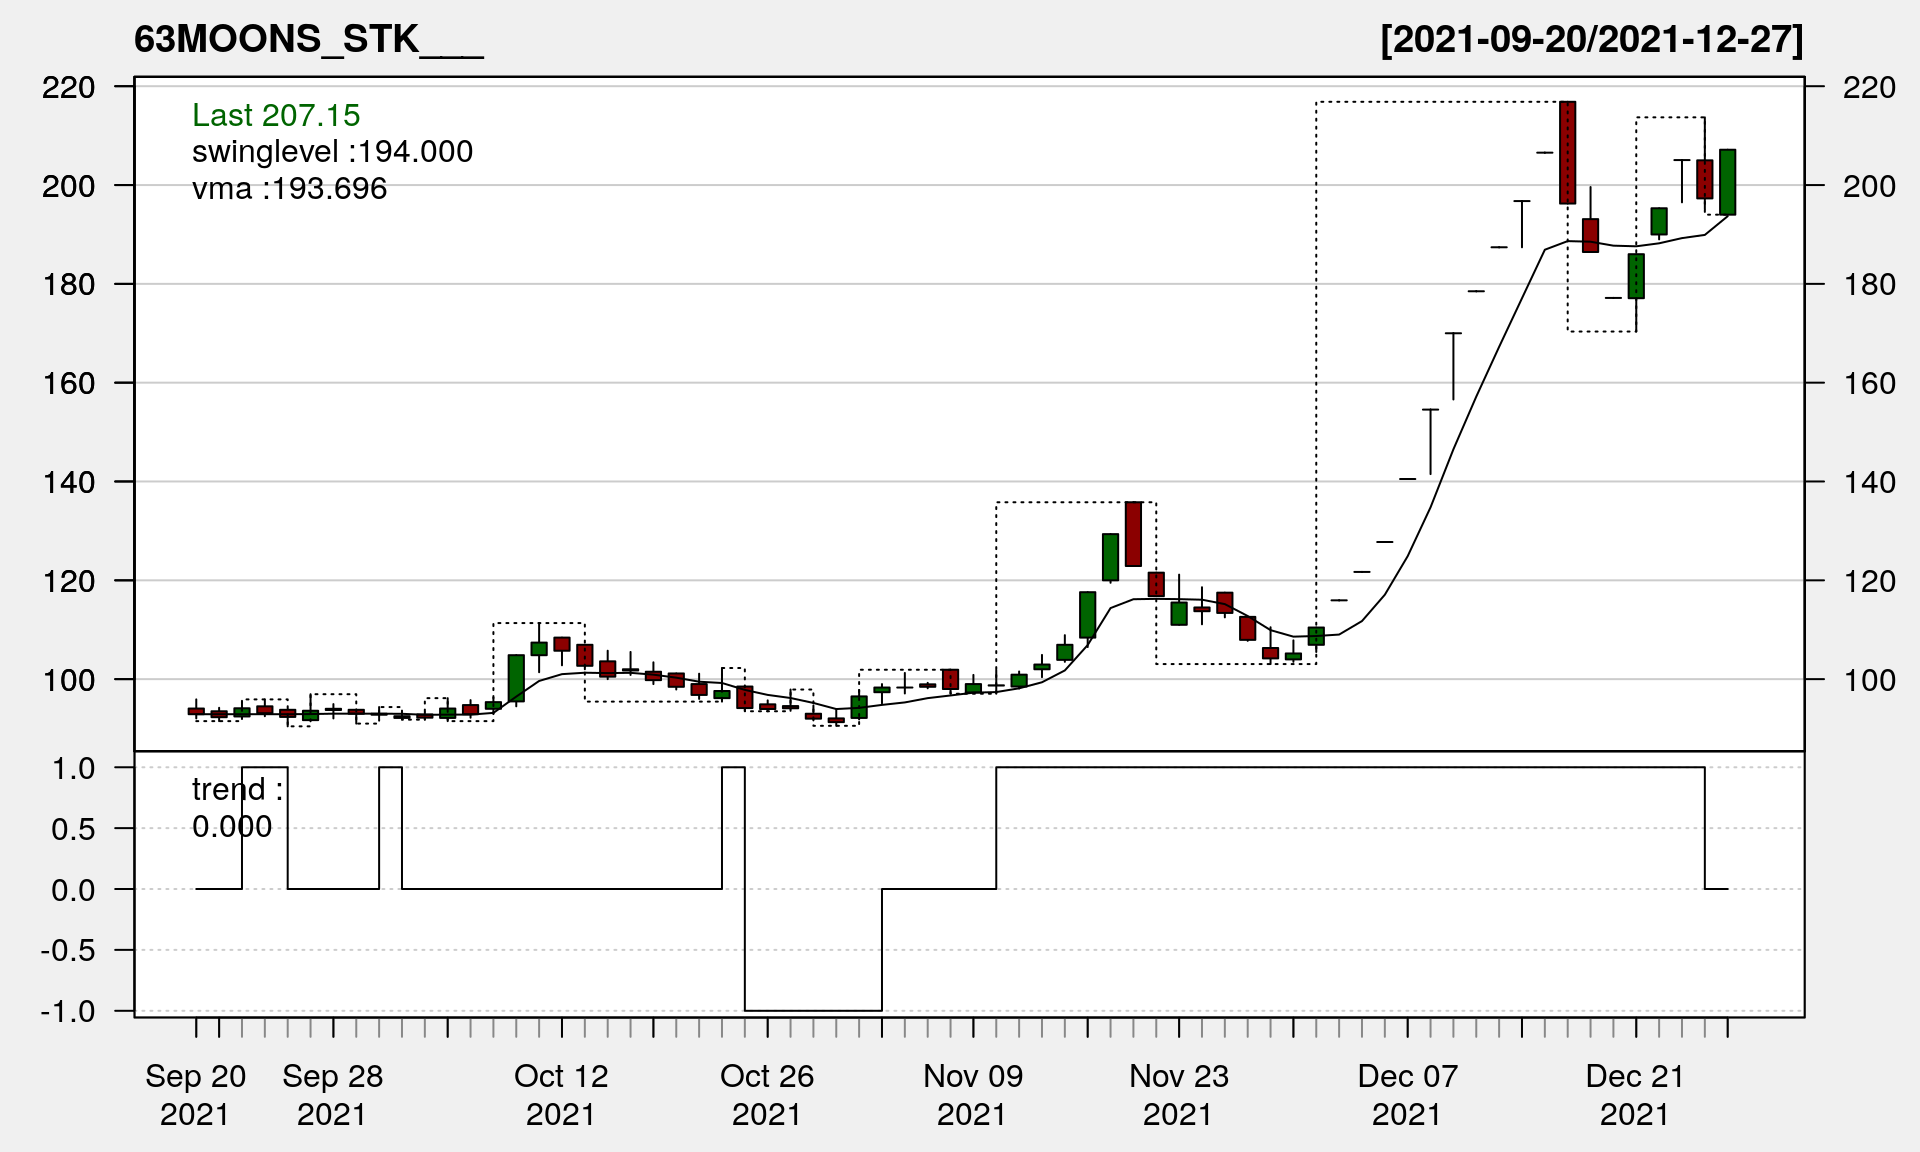Click the -1.0 label on trend axis
Image resolution: width=1920 pixels, height=1152 pixels.
click(x=68, y=1011)
